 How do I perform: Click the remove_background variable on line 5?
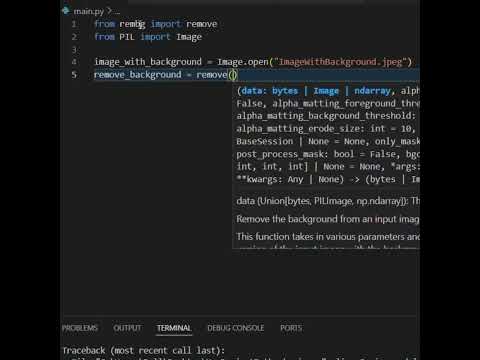coord(138,75)
